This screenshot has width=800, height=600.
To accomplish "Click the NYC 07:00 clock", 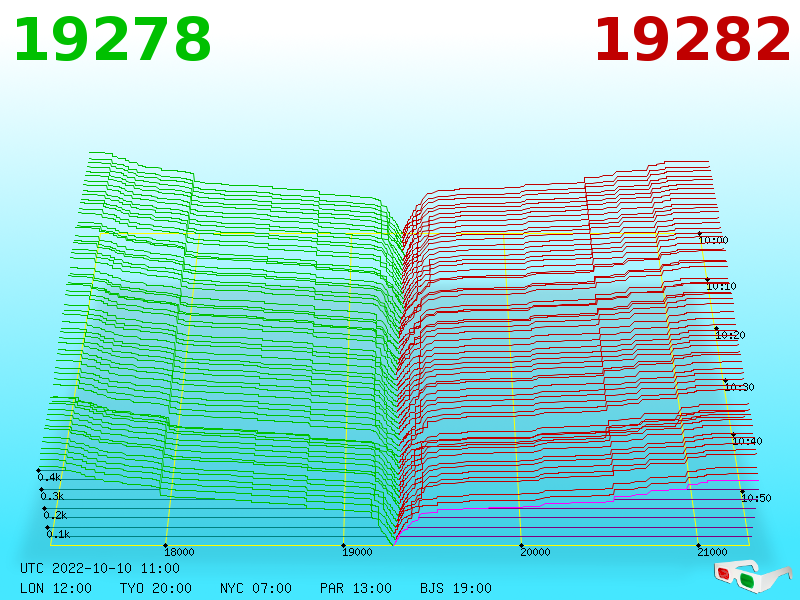I will coord(256,588).
